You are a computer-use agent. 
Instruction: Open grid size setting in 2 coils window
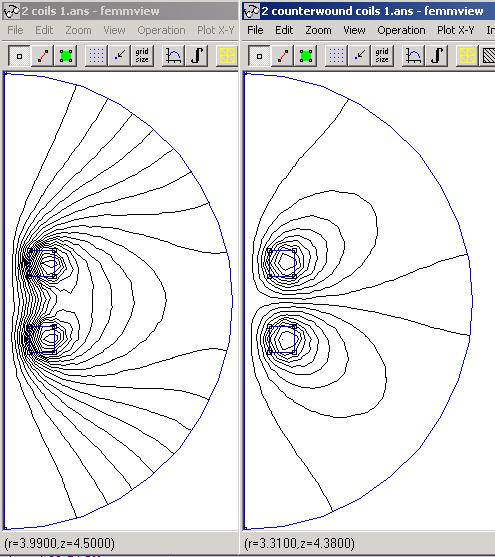click(142, 56)
